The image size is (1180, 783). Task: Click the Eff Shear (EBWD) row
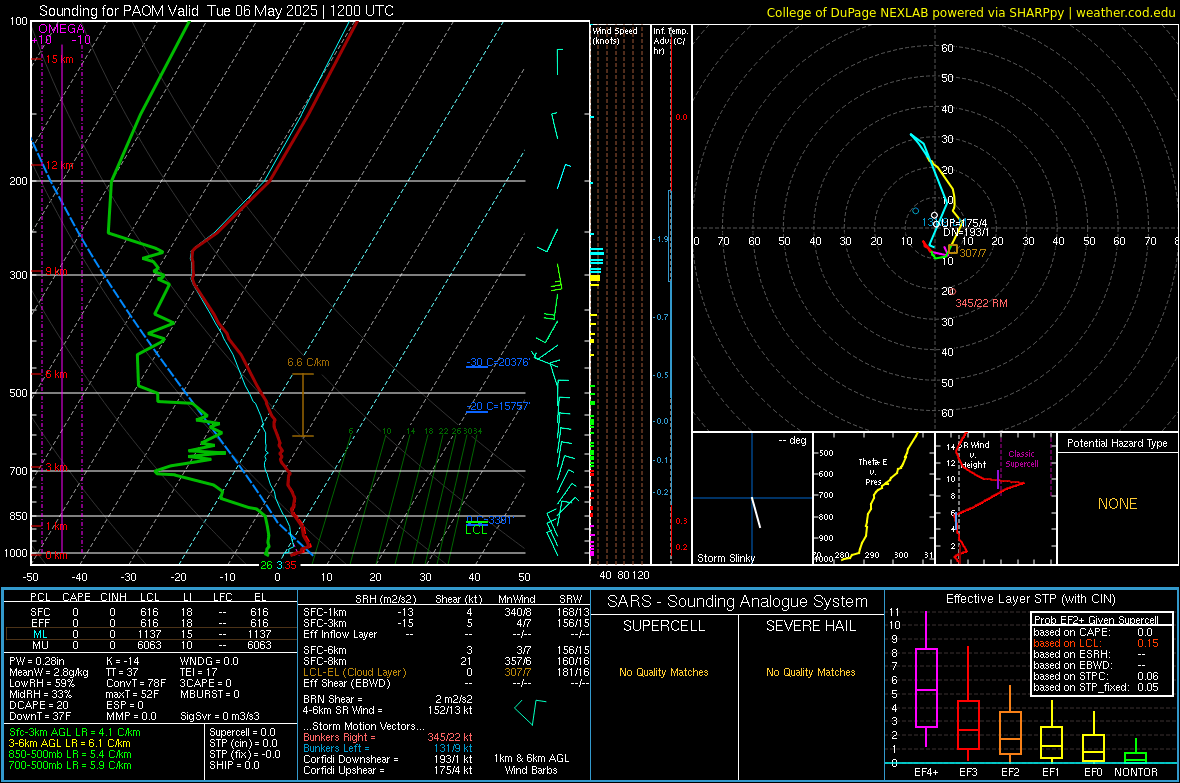coord(446,683)
